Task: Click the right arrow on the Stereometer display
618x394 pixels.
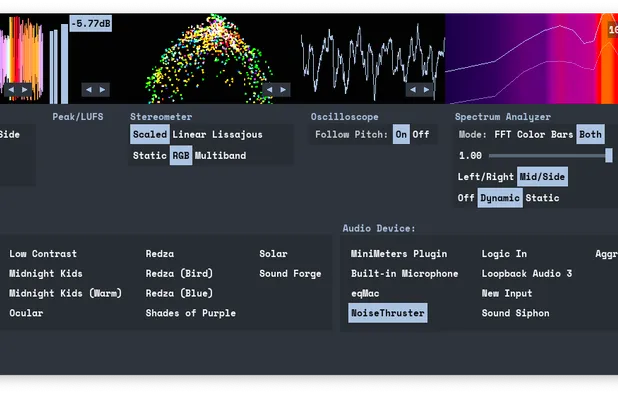Action: click(283, 90)
